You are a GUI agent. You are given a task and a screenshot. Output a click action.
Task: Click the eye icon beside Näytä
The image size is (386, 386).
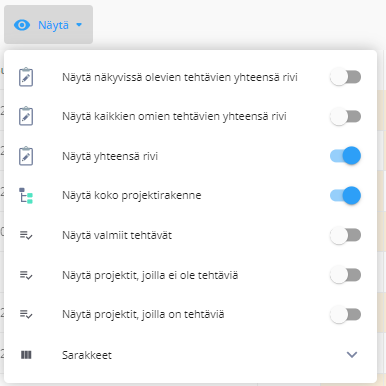[x=22, y=25]
